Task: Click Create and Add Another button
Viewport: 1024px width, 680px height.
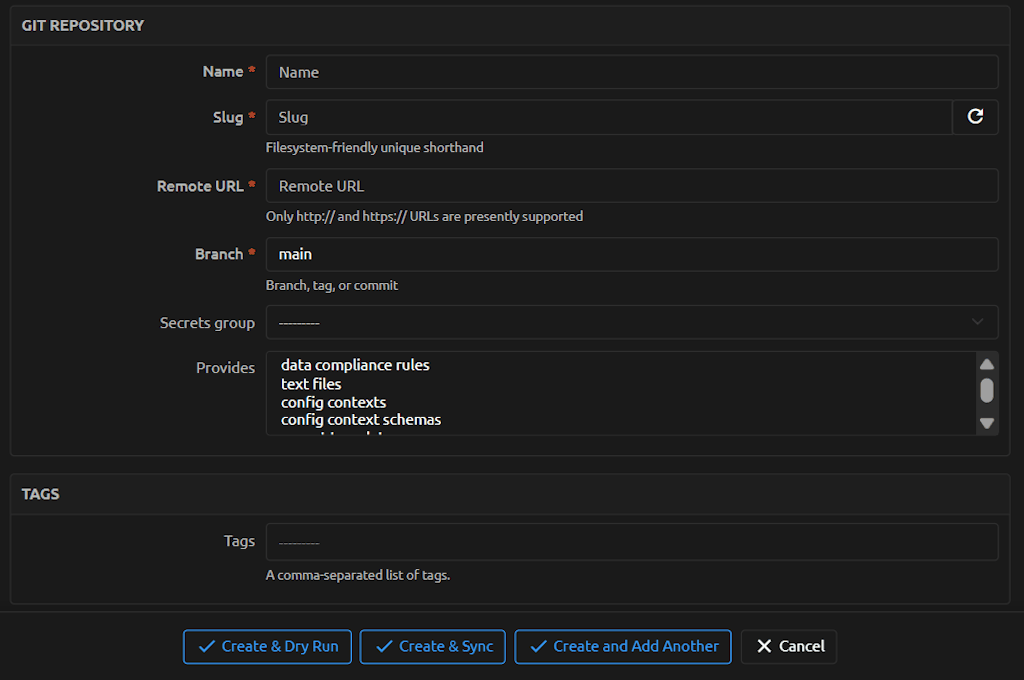Action: click(x=623, y=647)
